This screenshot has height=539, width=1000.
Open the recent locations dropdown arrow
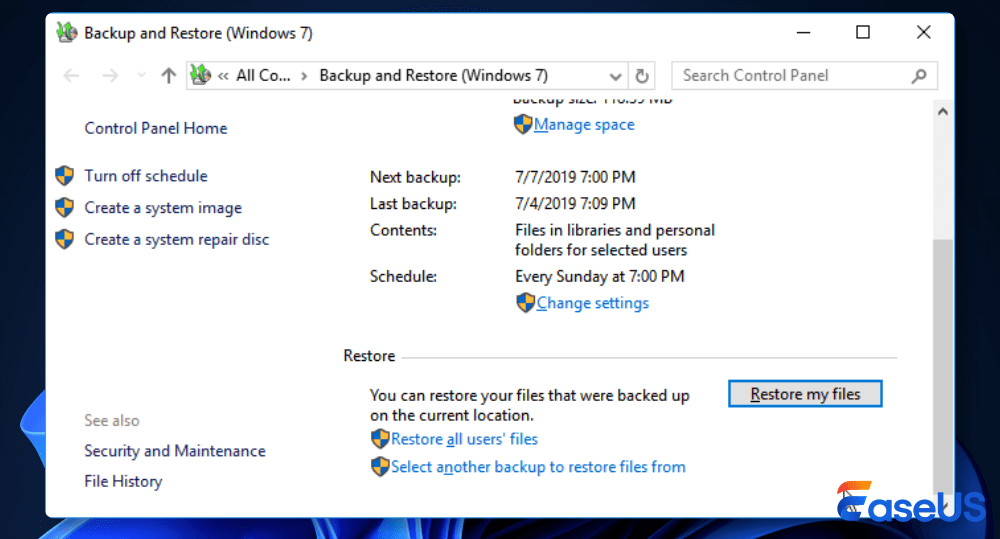pyautogui.click(x=141, y=76)
